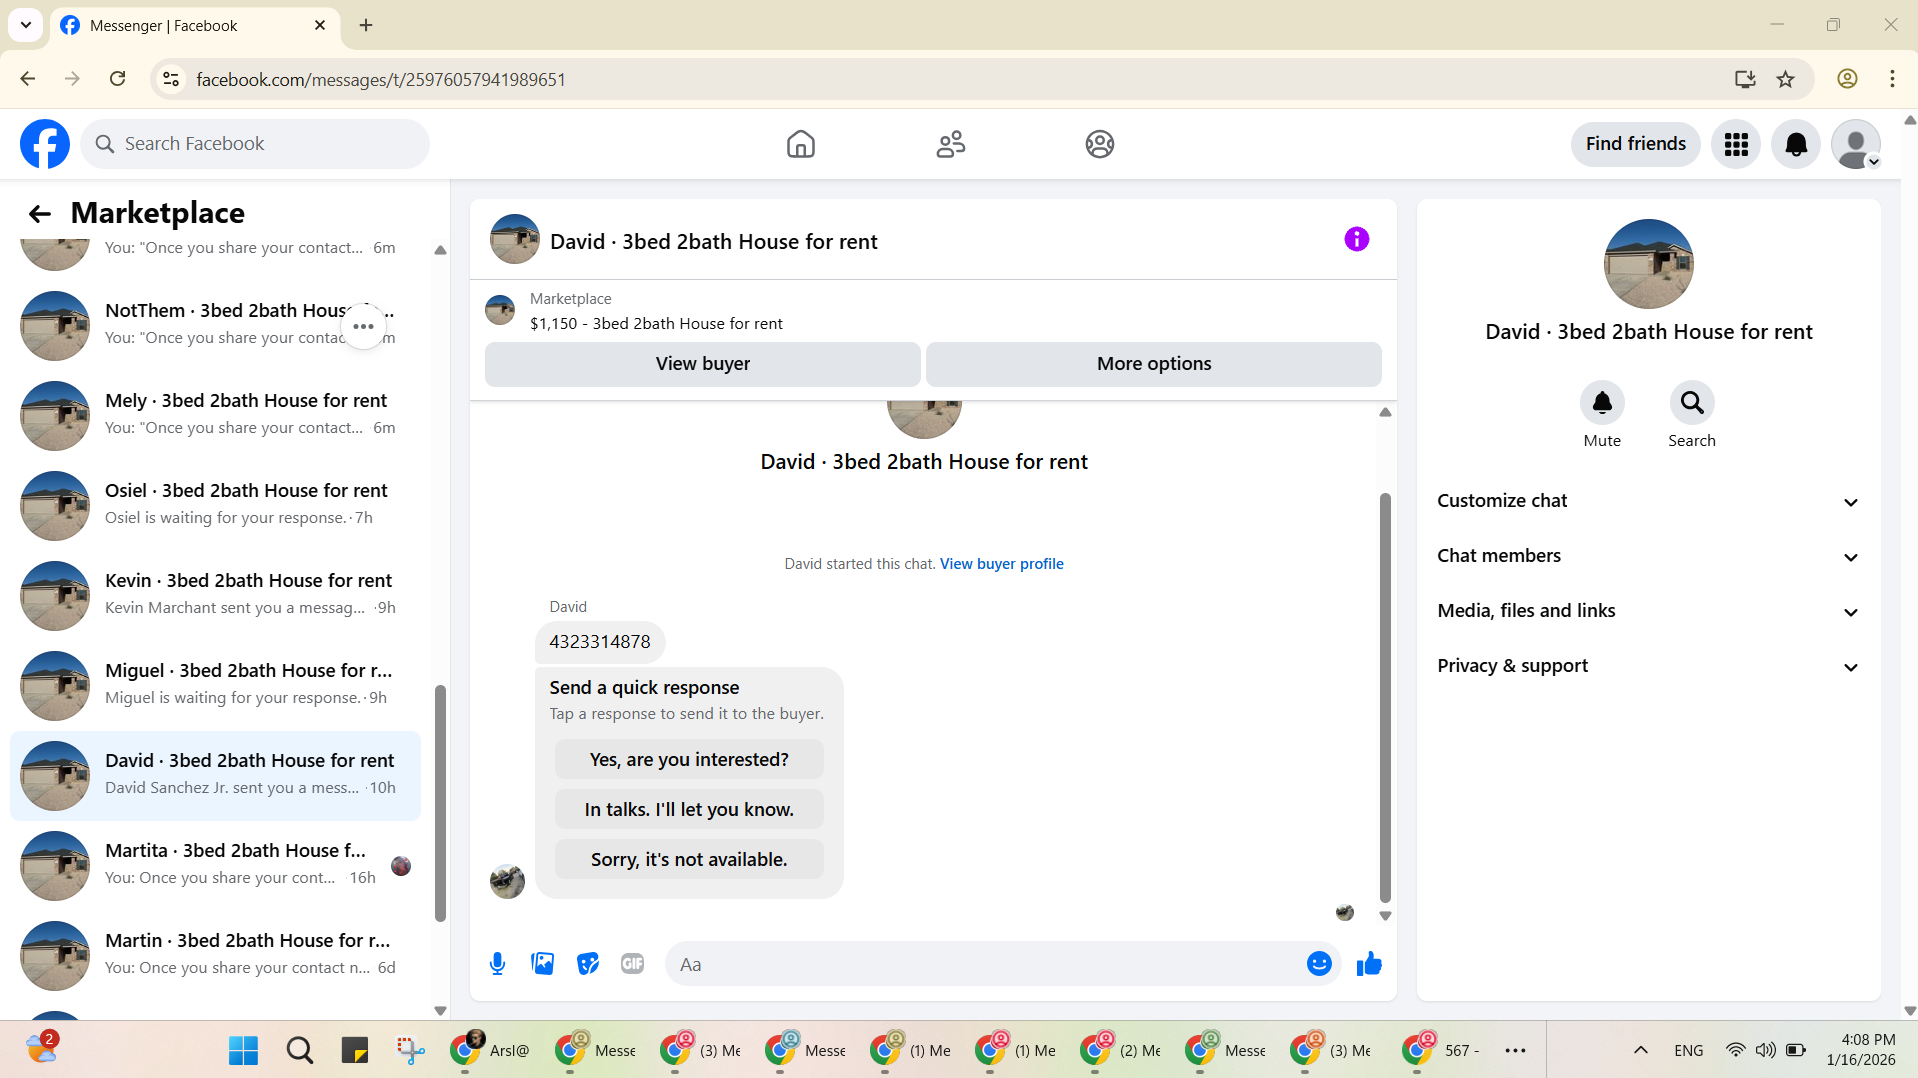Viewport: 1918px width, 1078px height.
Task: Open Miguel 3bed 2bath conversation
Action: click(x=215, y=685)
